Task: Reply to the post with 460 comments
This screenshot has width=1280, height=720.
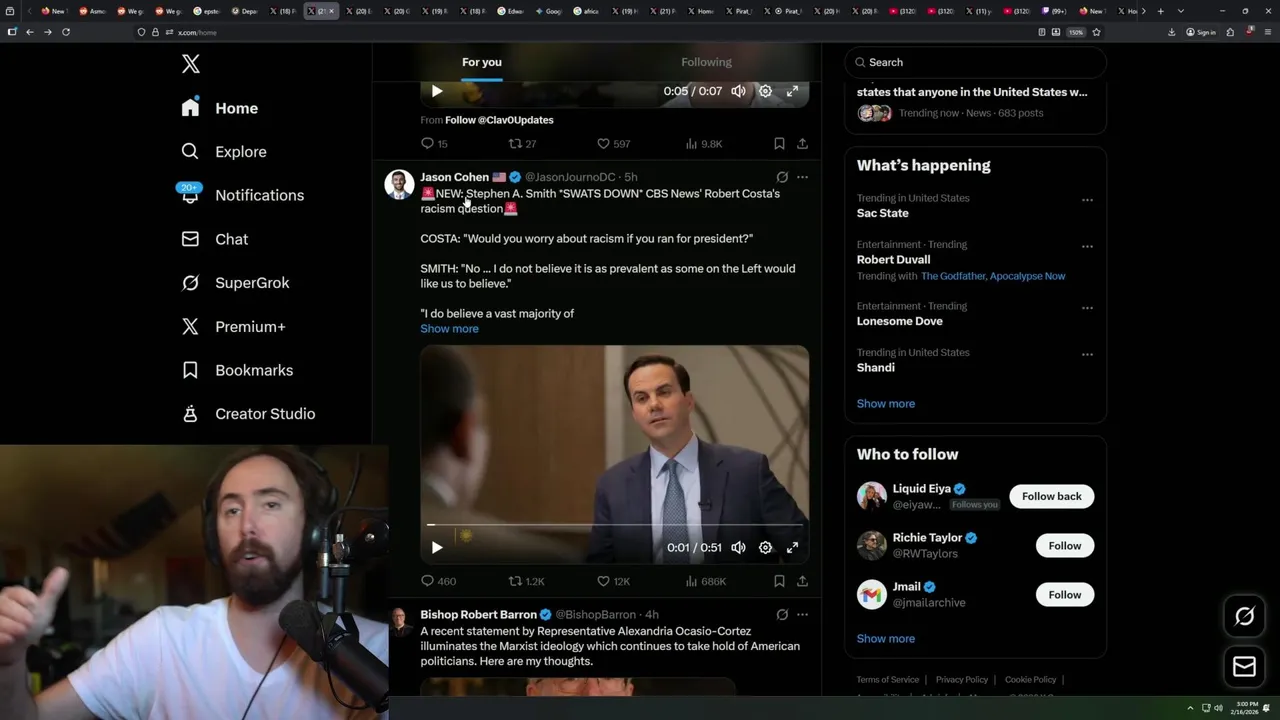Action: [438, 581]
